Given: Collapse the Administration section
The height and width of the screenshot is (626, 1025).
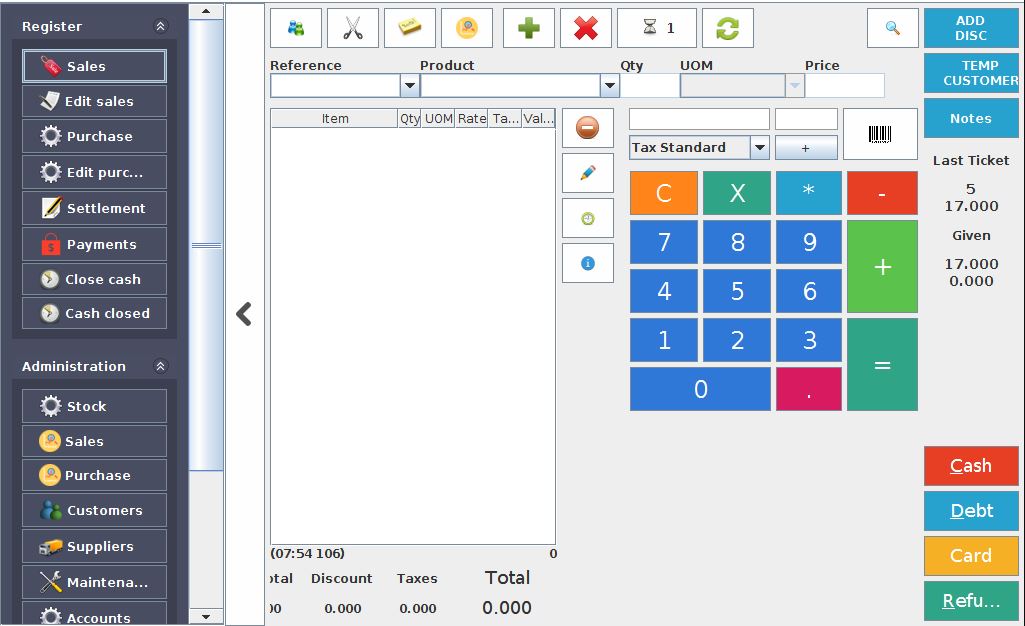Looking at the screenshot, I should pyautogui.click(x=160, y=367).
